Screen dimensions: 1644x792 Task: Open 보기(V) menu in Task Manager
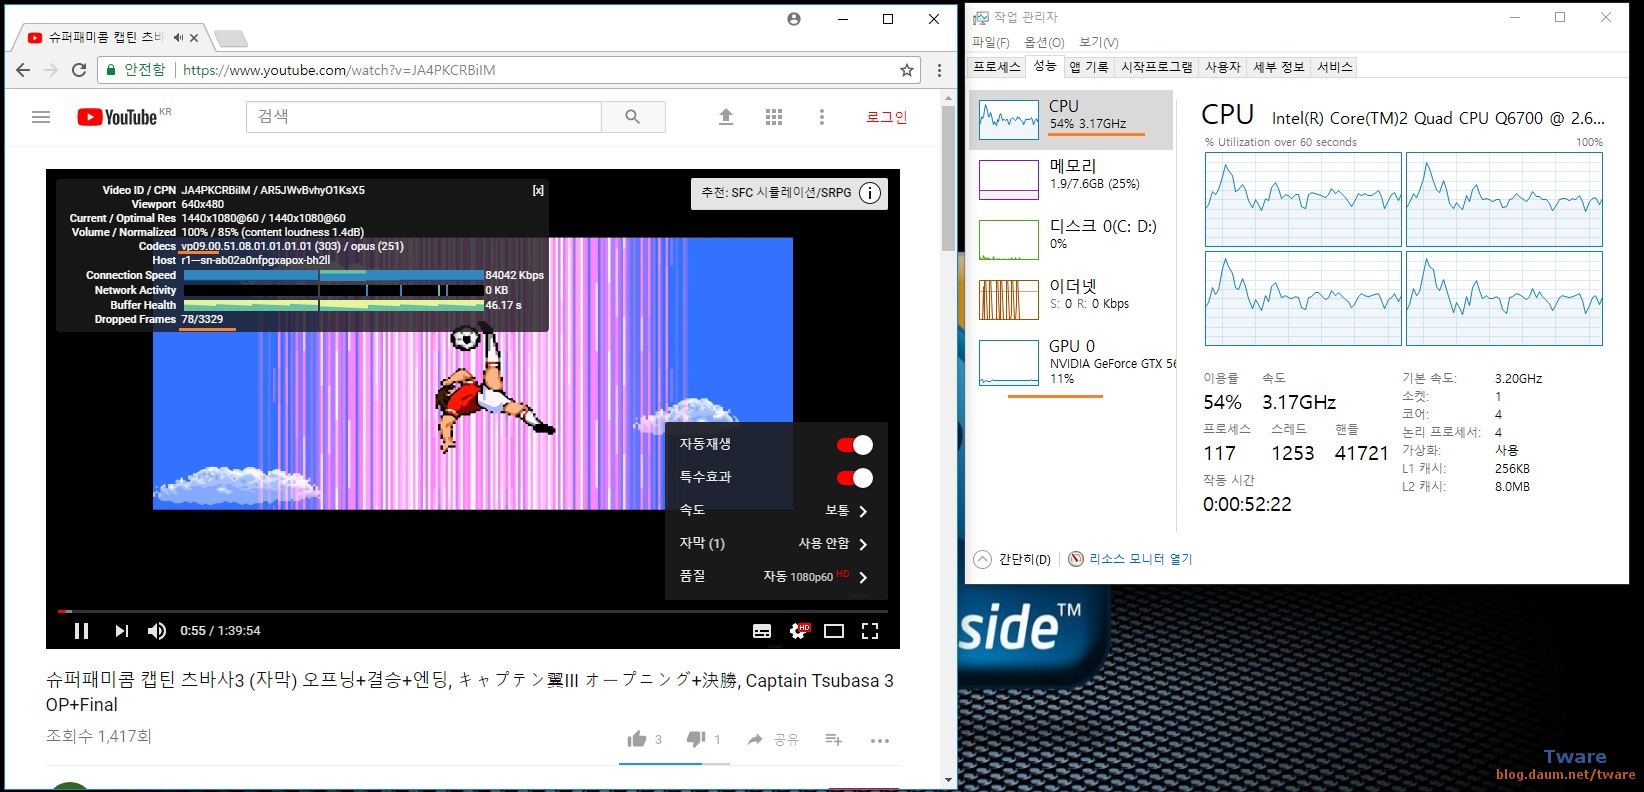[x=1098, y=42]
